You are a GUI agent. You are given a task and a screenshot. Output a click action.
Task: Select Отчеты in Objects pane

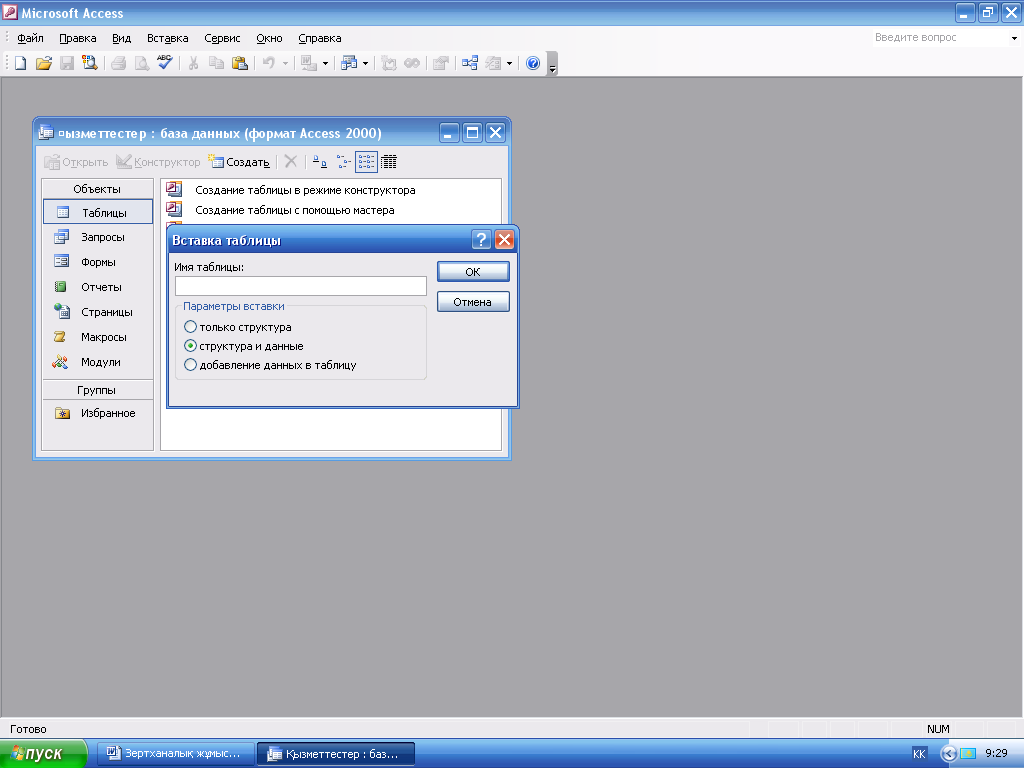click(98, 287)
